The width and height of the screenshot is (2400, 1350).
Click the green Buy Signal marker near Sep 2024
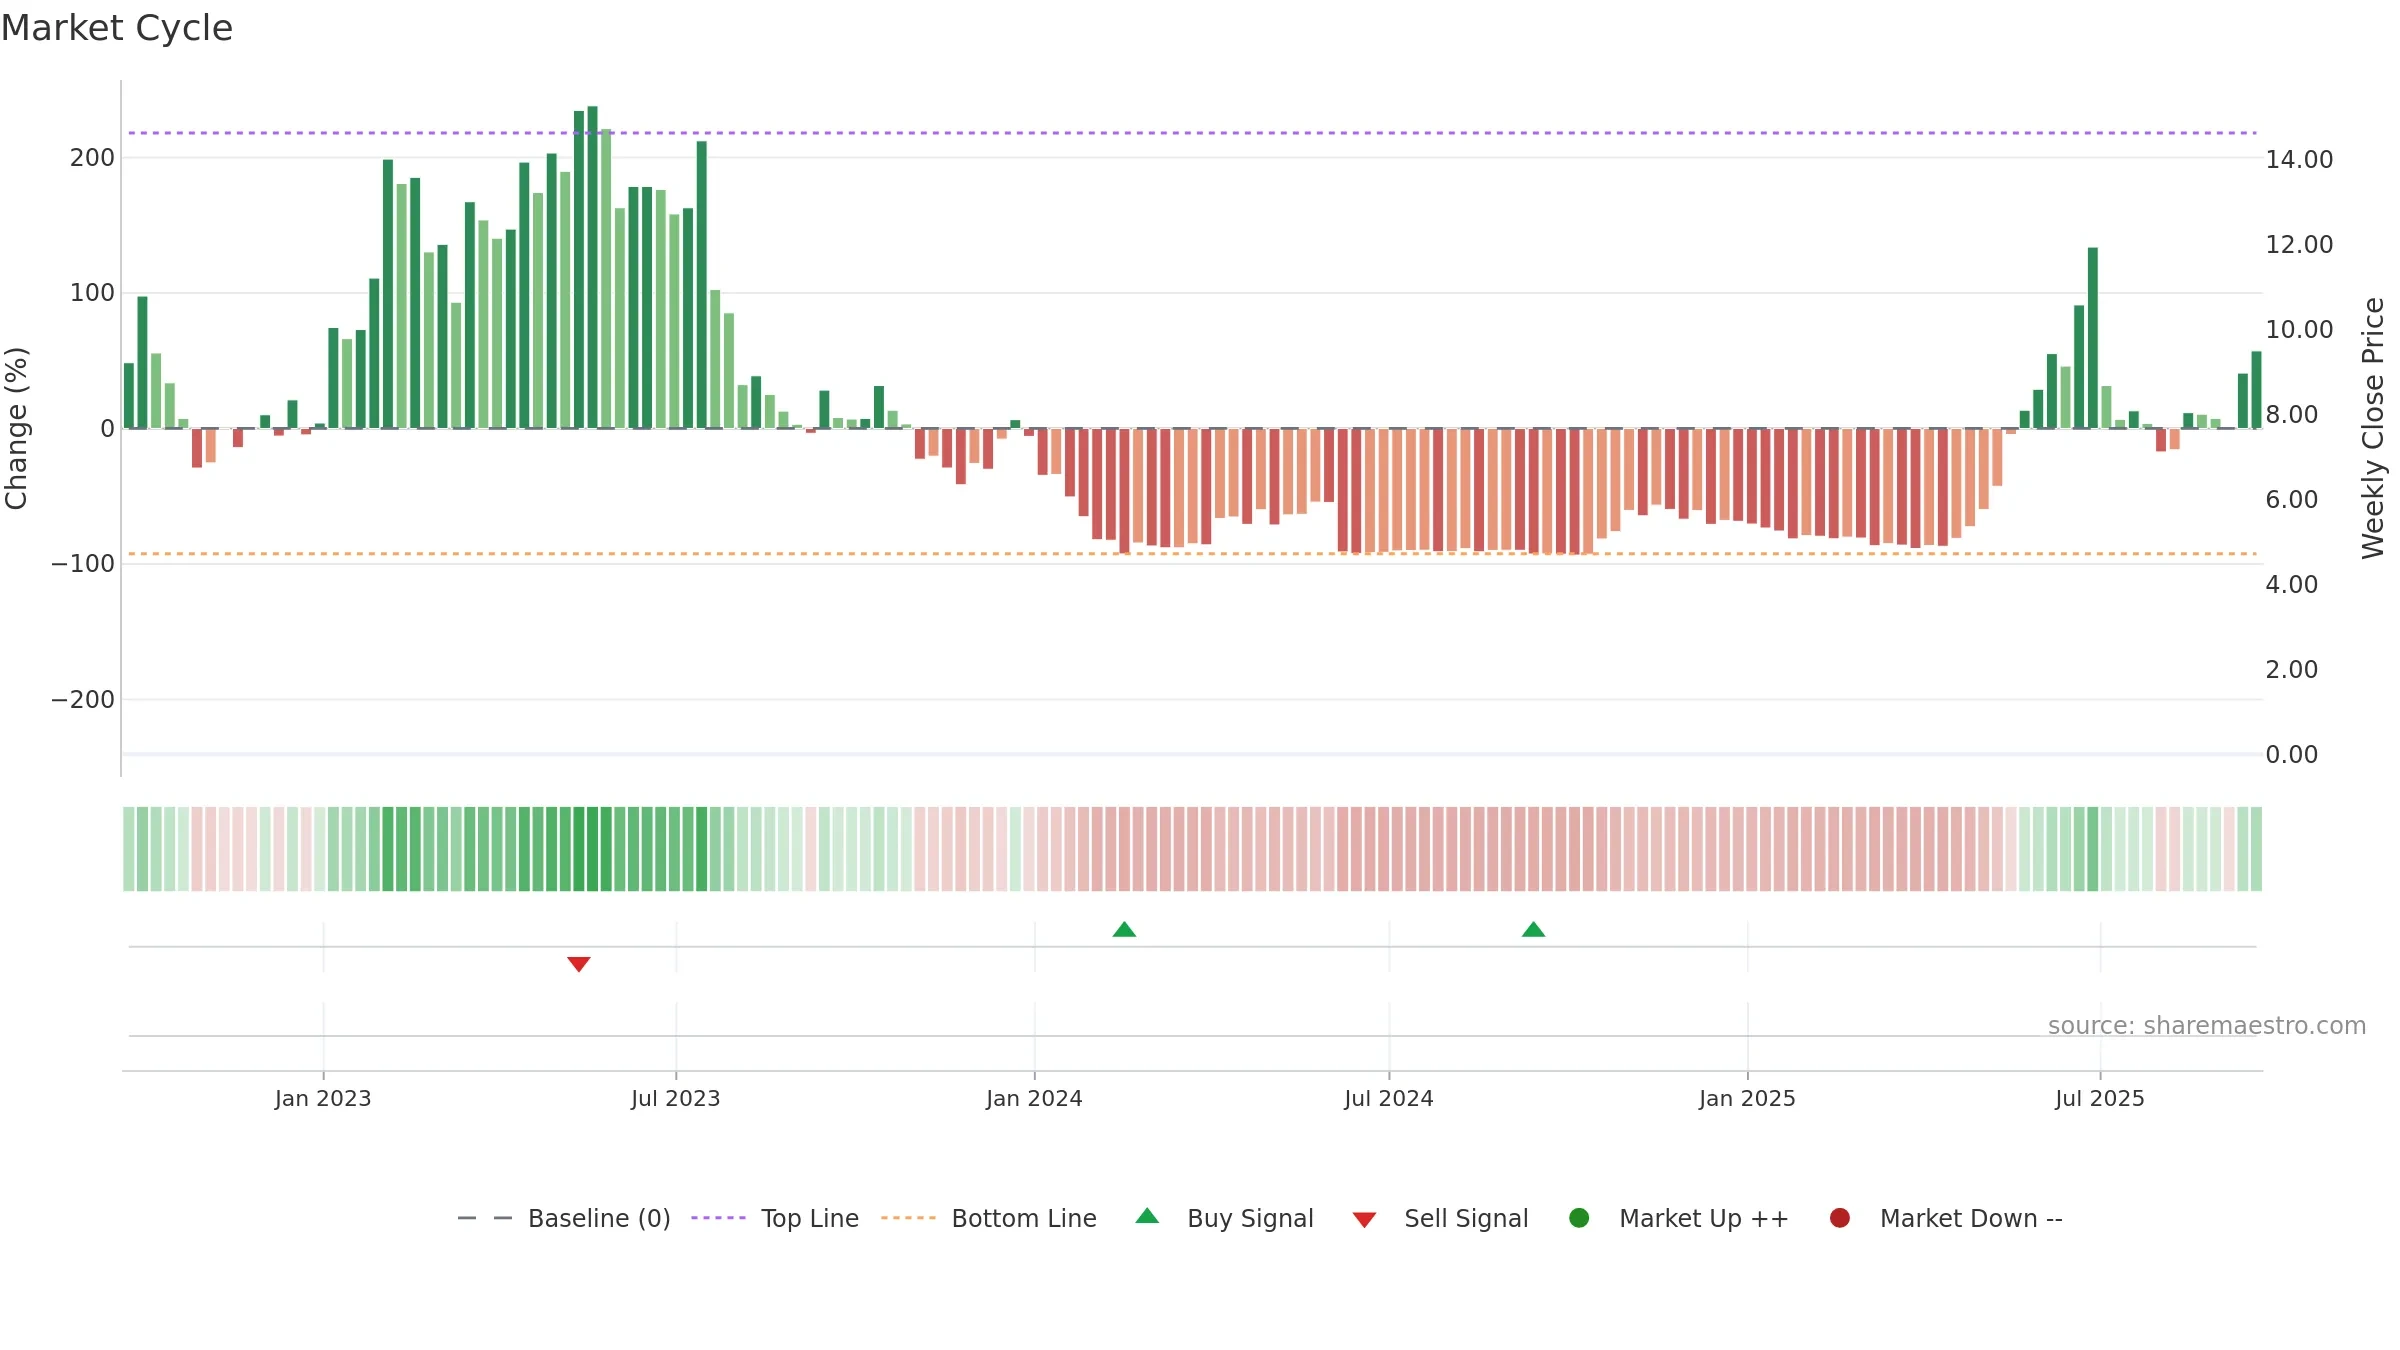1533,929
